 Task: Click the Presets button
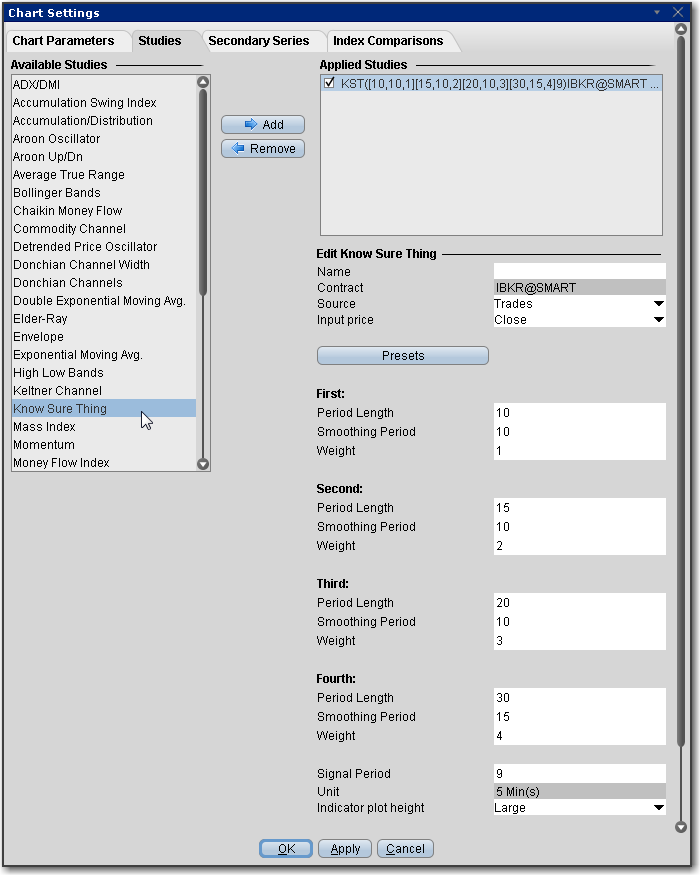point(402,355)
